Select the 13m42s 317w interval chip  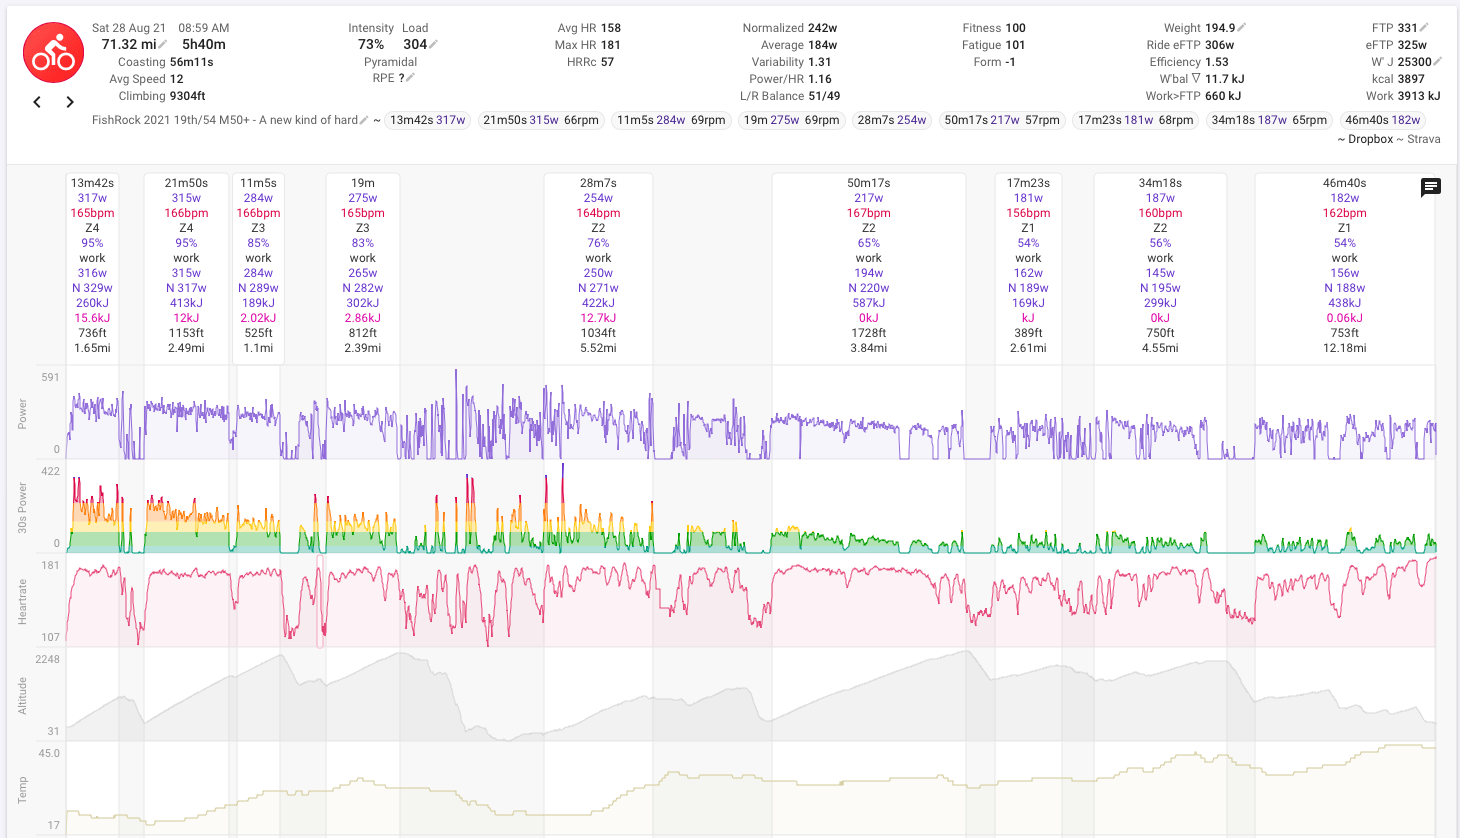427,120
